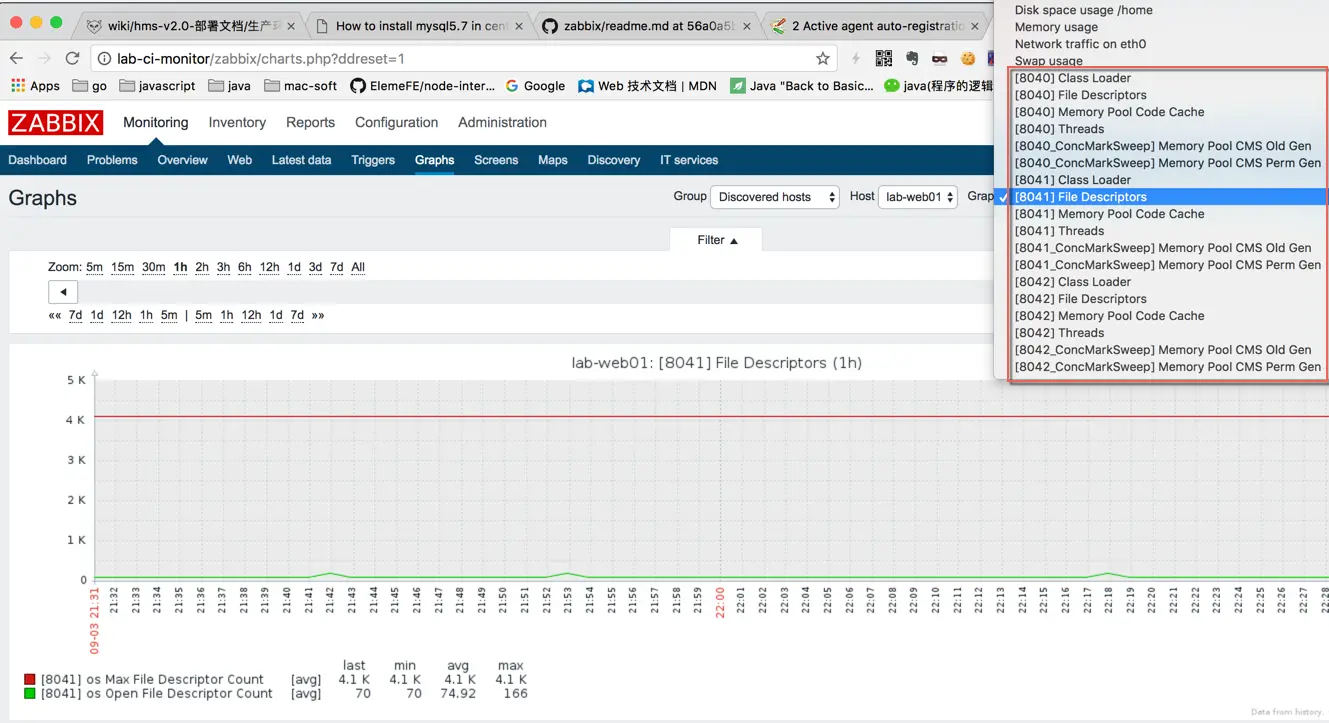The height and width of the screenshot is (723, 1329).
Task: Open the Group dropdown showing Discovered hosts
Action: tap(774, 197)
